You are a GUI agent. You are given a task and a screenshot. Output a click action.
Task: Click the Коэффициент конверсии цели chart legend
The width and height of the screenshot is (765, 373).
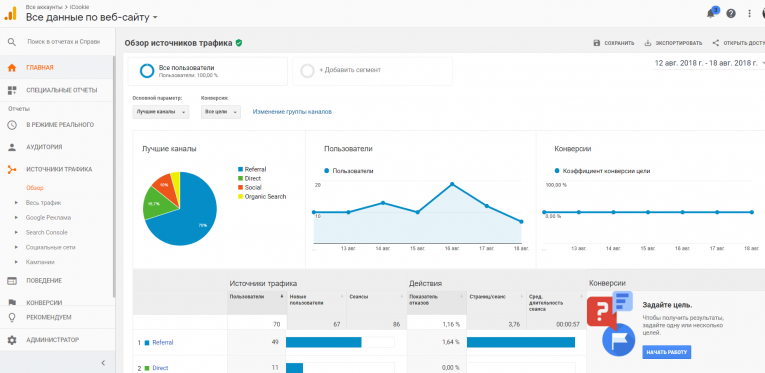click(x=603, y=171)
